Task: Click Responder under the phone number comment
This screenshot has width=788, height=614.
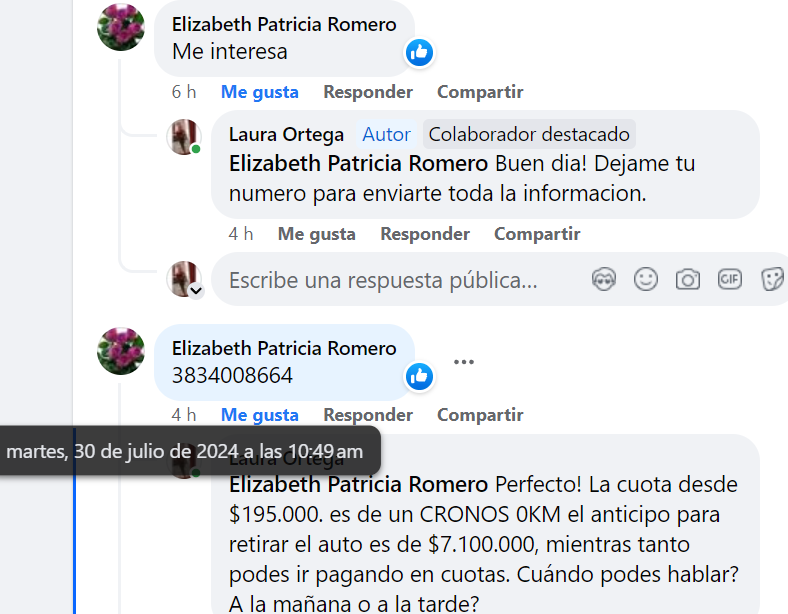Action: click(368, 415)
